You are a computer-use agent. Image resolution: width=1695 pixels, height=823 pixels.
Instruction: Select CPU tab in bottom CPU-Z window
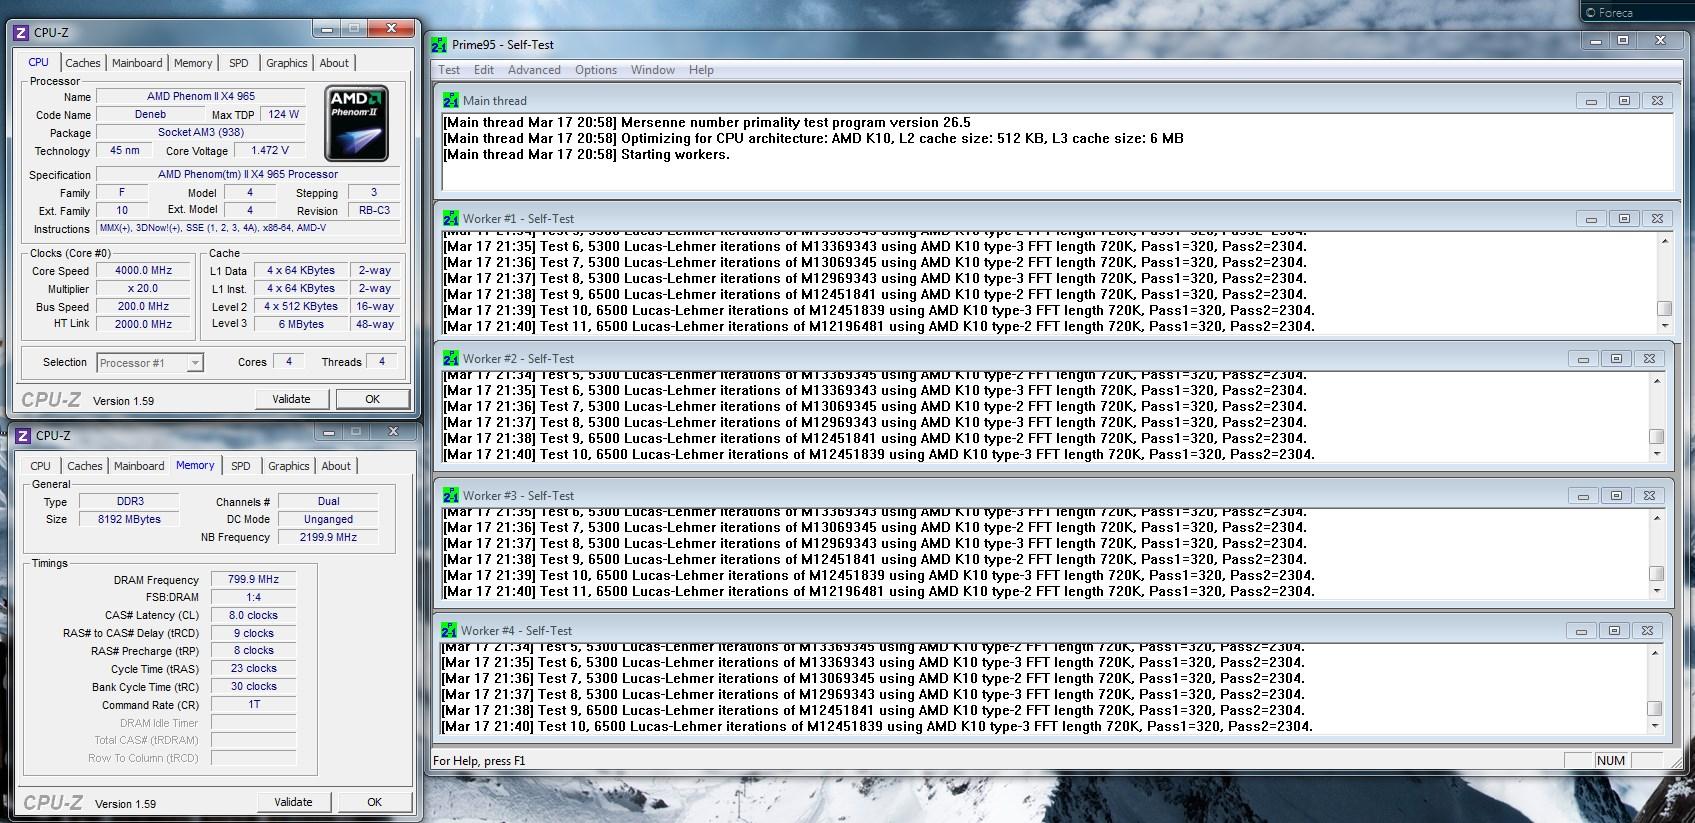pos(41,466)
